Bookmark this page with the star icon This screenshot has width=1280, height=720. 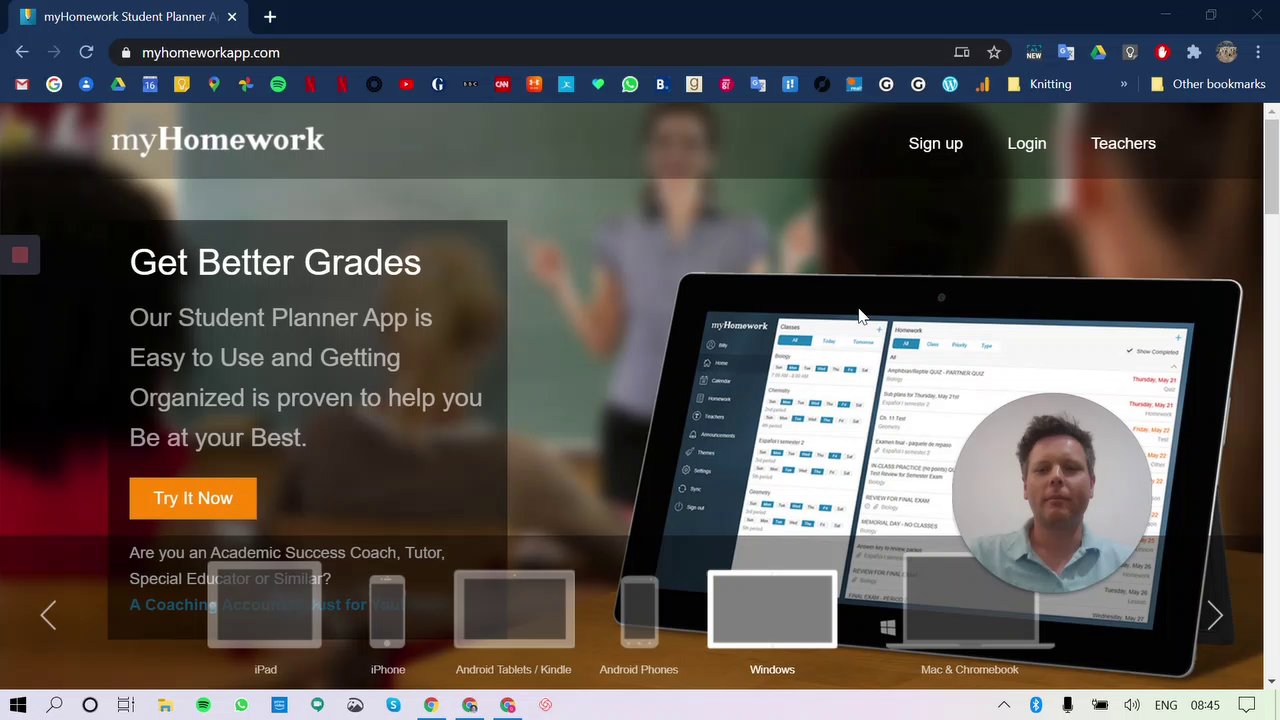point(994,52)
